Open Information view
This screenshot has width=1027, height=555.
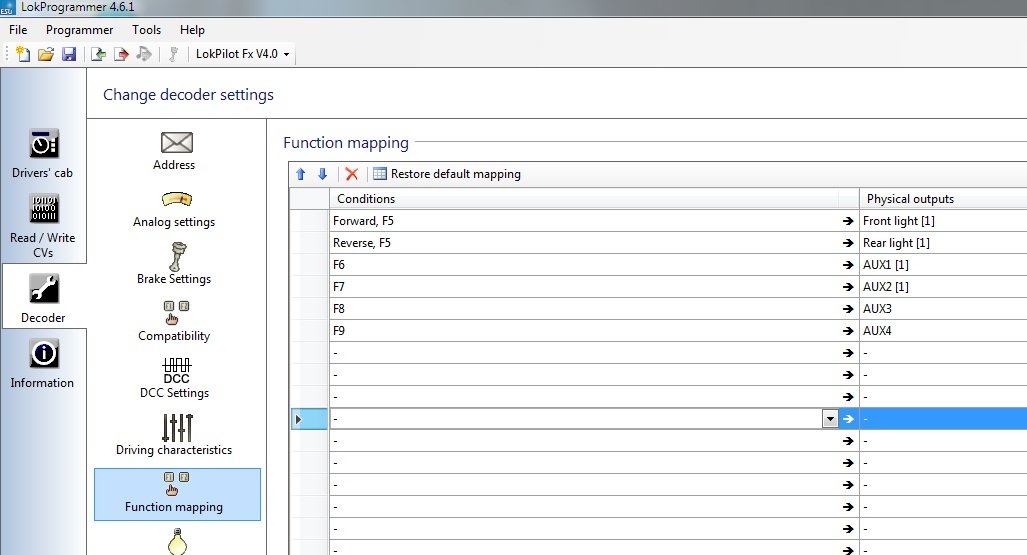click(x=43, y=364)
